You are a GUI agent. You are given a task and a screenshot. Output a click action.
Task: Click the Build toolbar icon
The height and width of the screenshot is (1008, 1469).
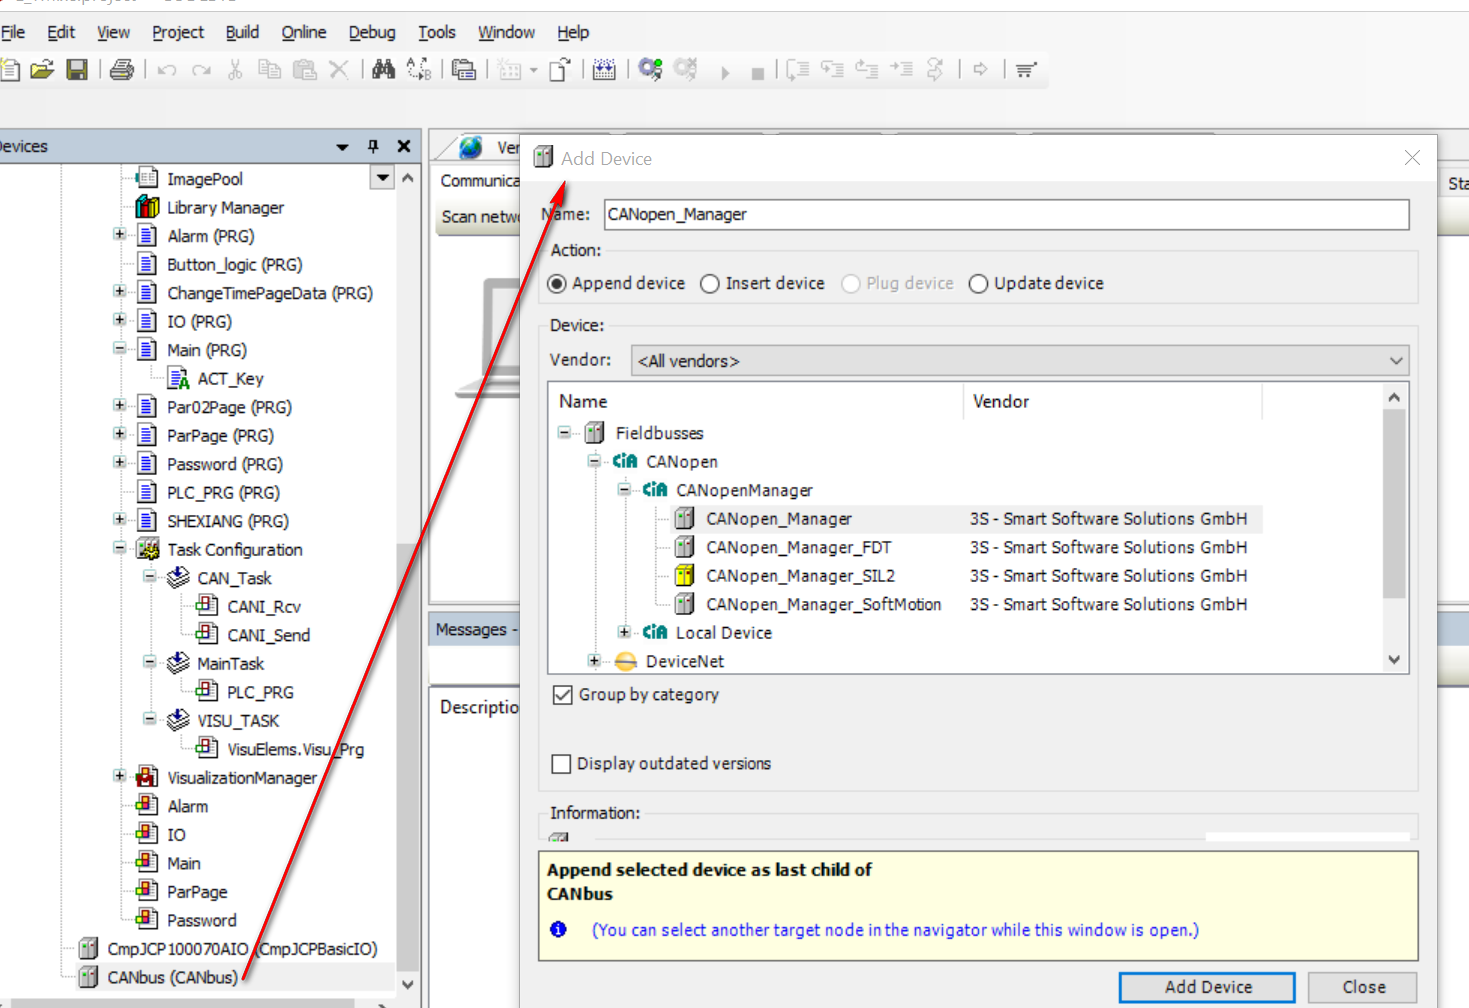point(604,69)
